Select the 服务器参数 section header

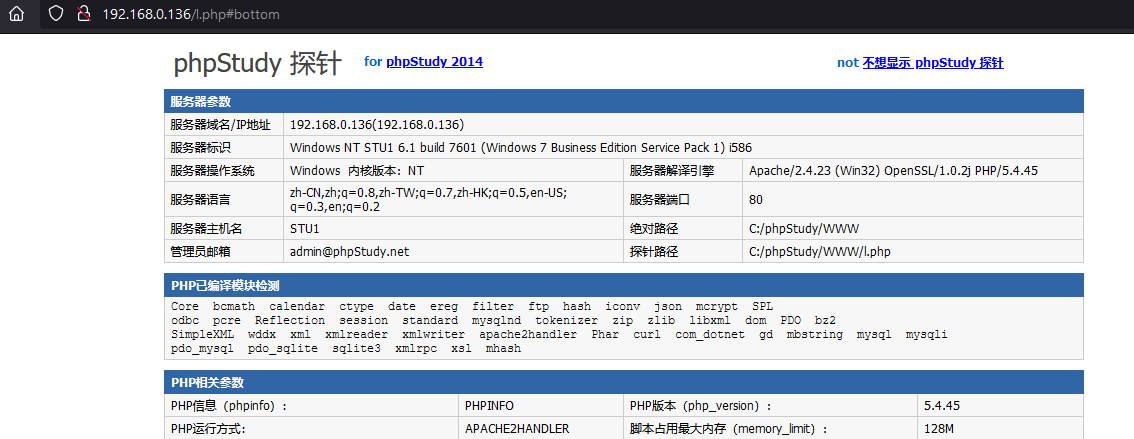click(x=624, y=102)
